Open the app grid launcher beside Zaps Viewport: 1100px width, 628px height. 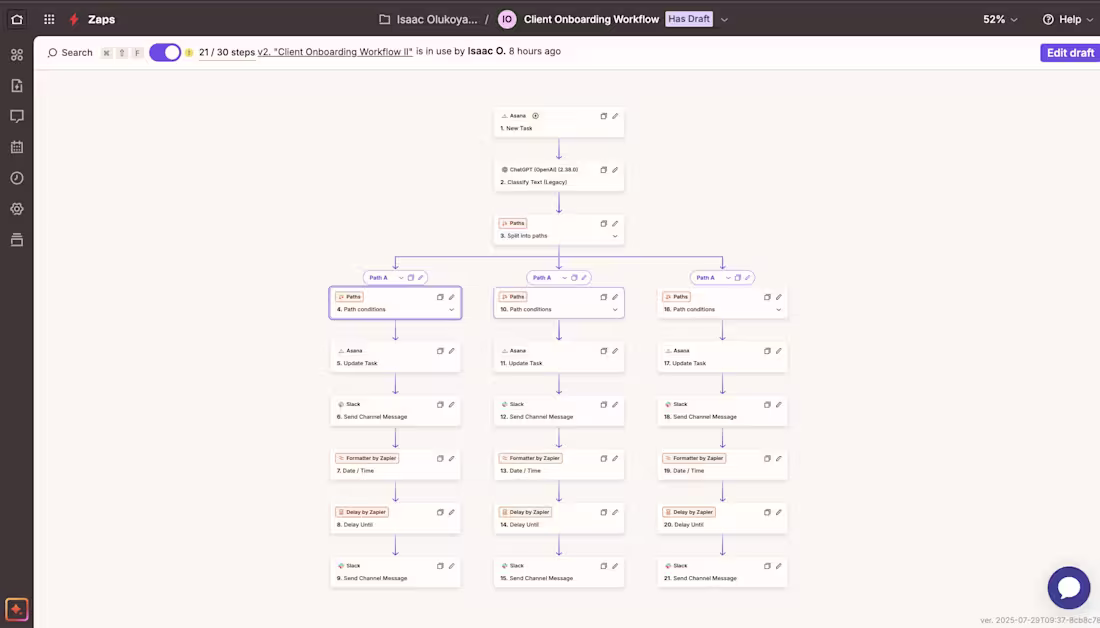pyautogui.click(x=47, y=18)
